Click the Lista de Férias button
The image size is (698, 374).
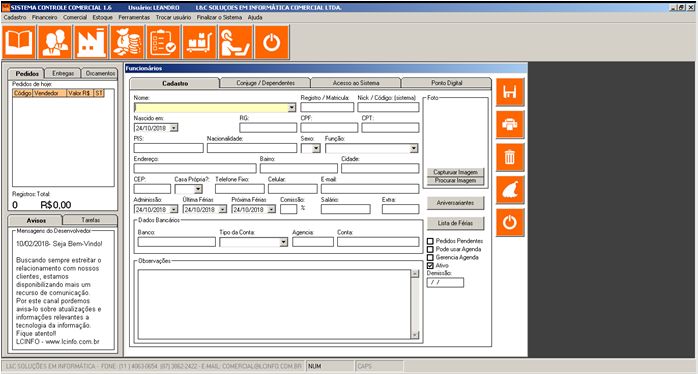455,223
